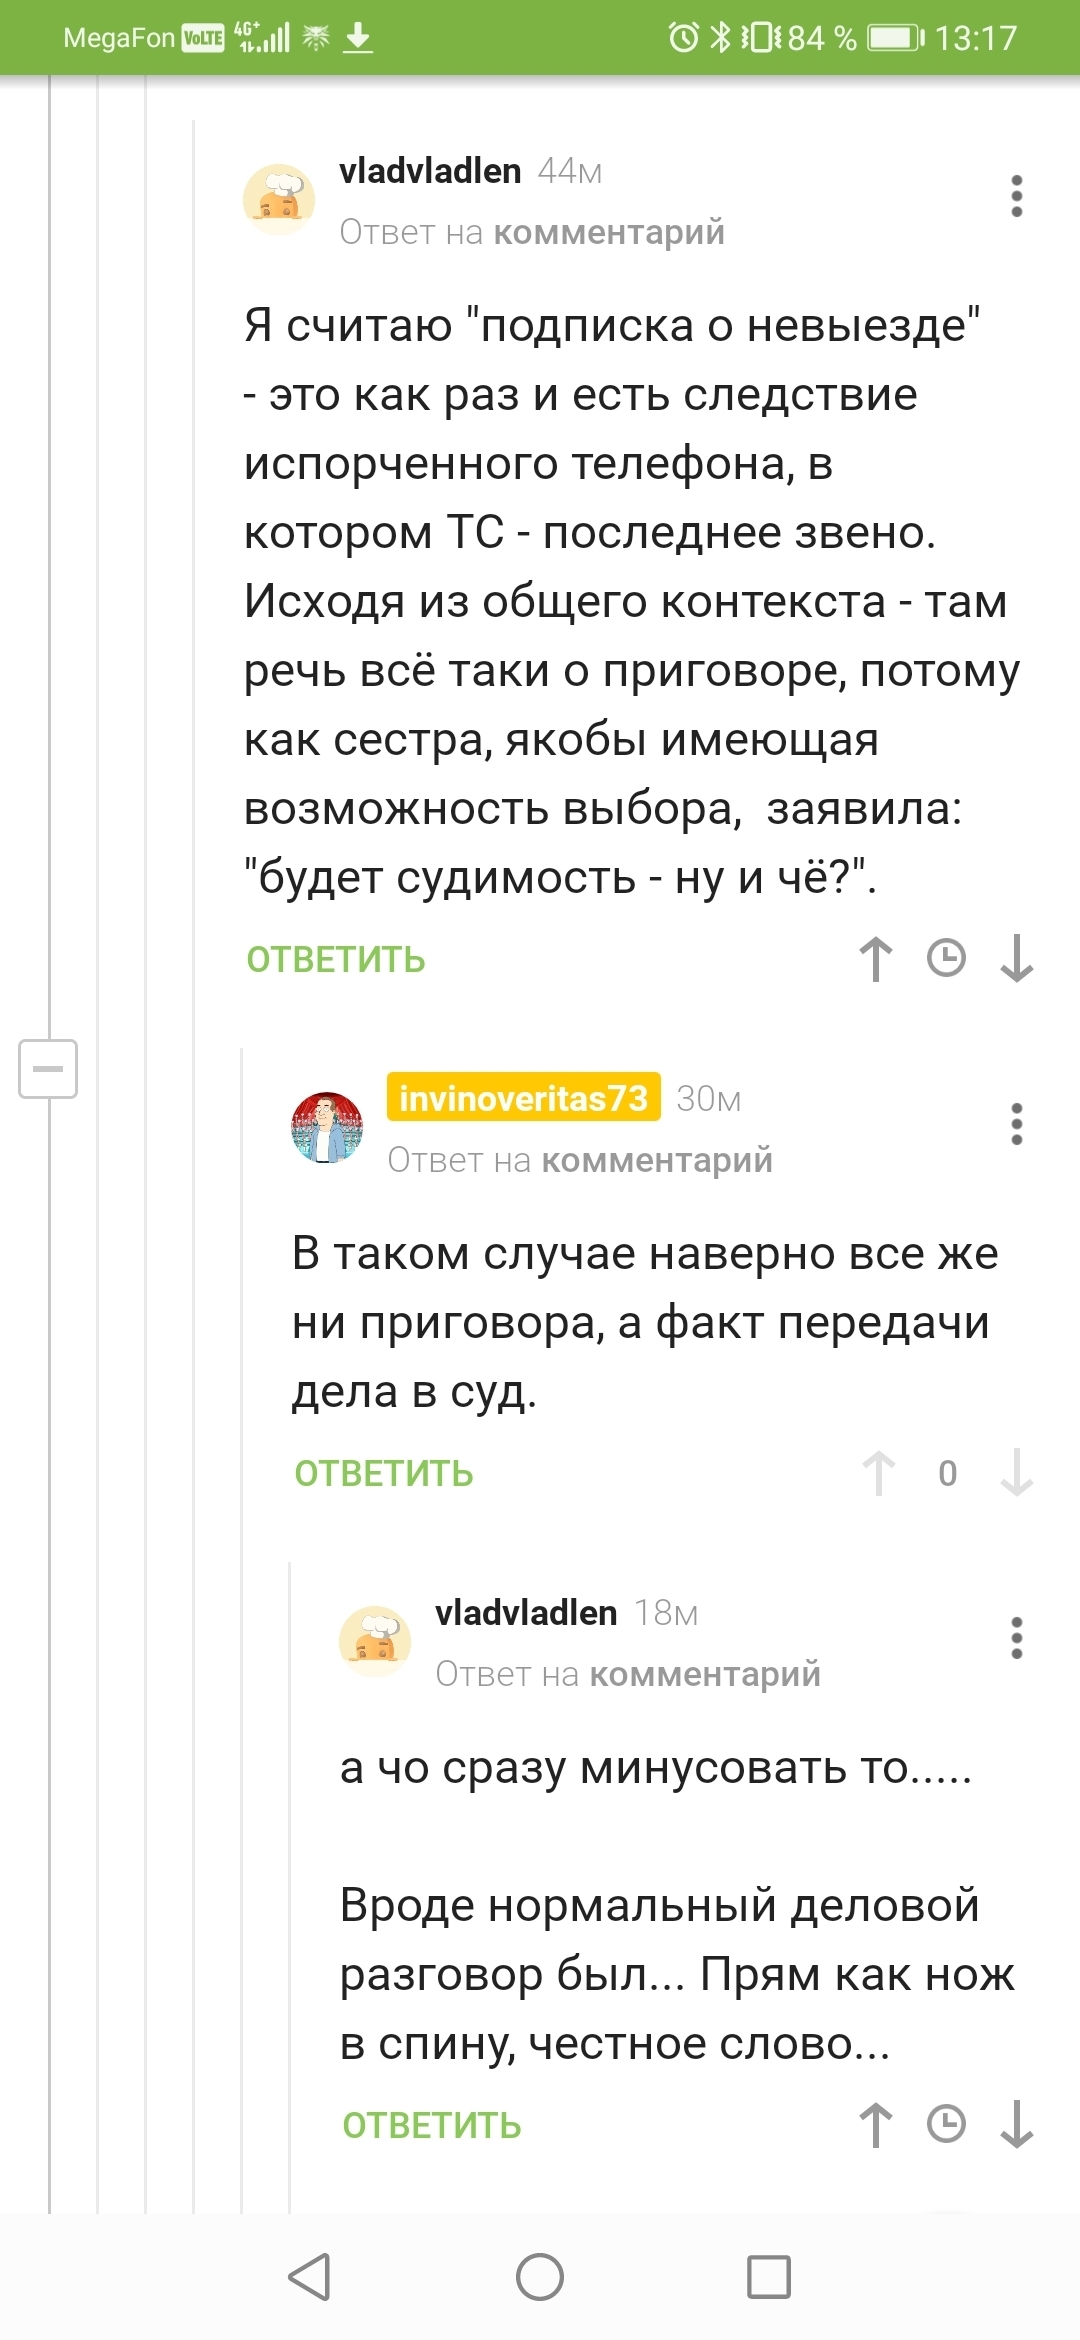Image resolution: width=1080 pixels, height=2340 pixels.
Task: Collapse the comment thread with minus box
Action: tap(48, 1068)
